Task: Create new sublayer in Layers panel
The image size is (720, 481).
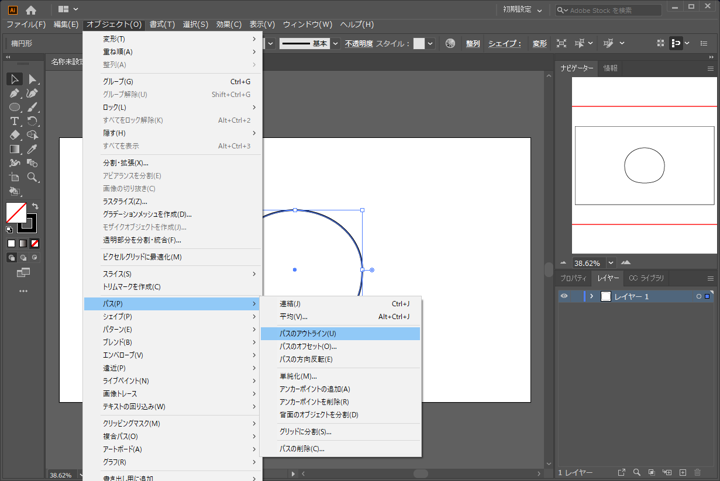Action: click(667, 472)
